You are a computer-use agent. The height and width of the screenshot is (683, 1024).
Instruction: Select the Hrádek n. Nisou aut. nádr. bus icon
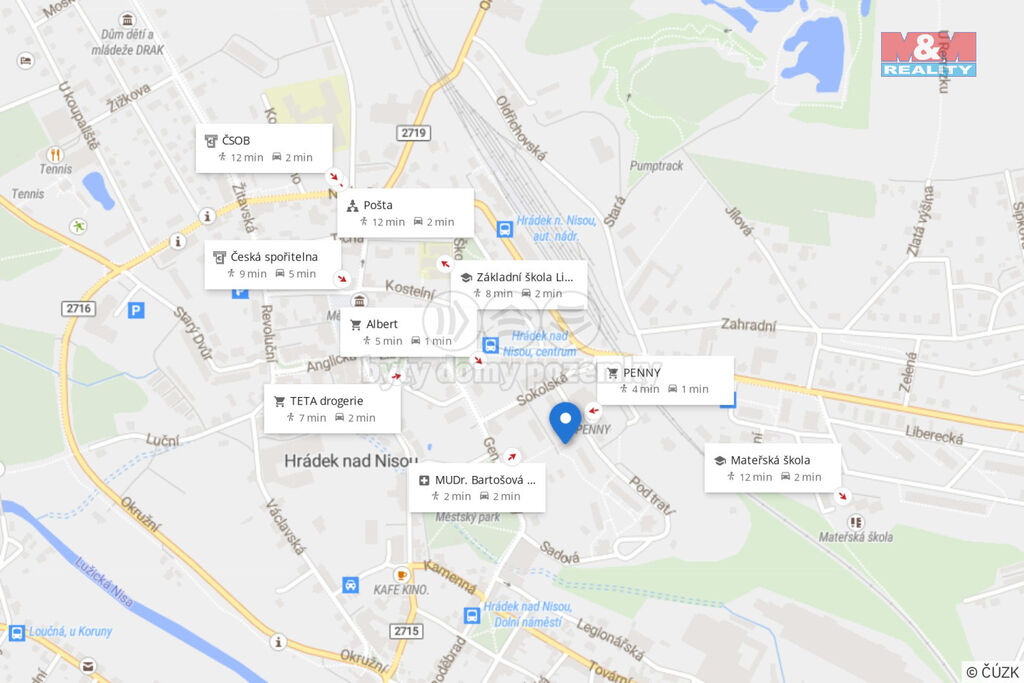(504, 229)
